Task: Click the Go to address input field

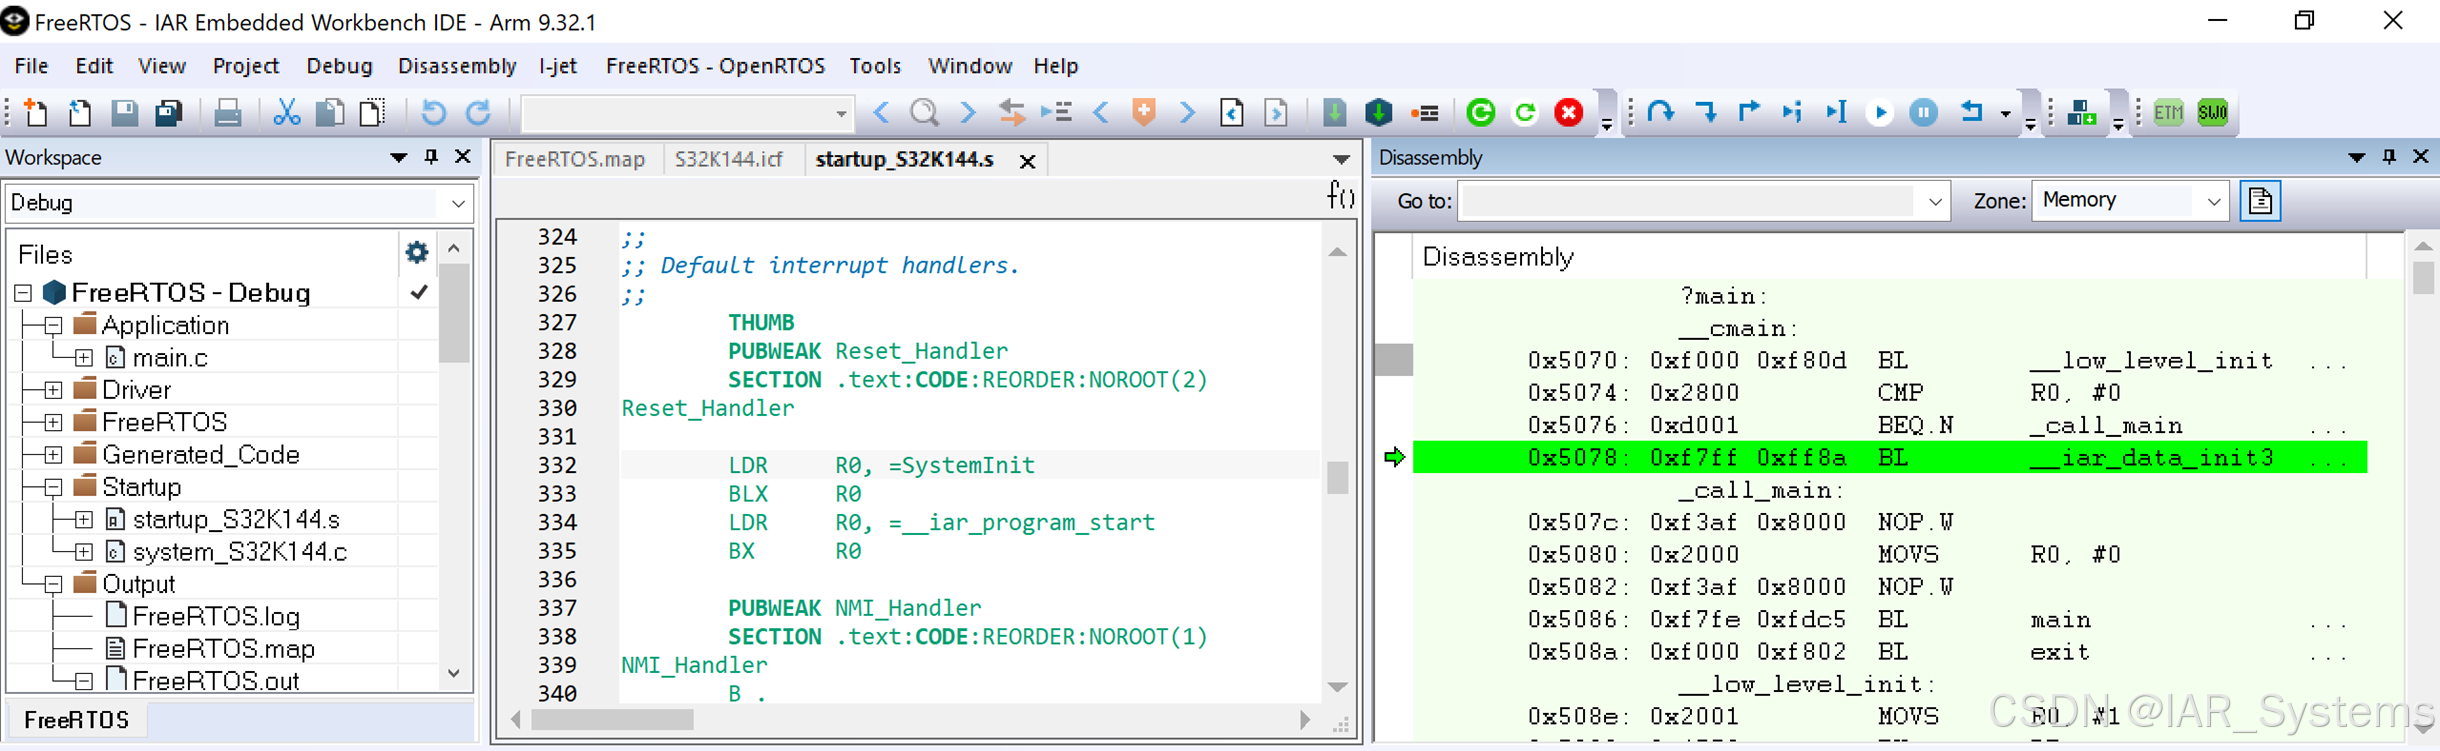Action: click(x=1687, y=201)
